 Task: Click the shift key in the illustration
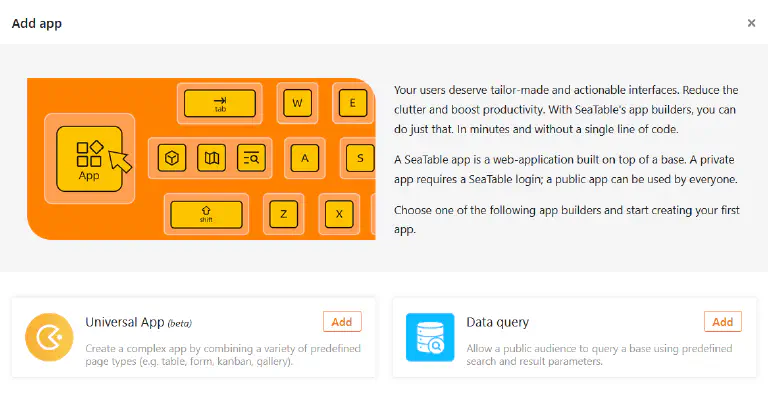pos(206,215)
